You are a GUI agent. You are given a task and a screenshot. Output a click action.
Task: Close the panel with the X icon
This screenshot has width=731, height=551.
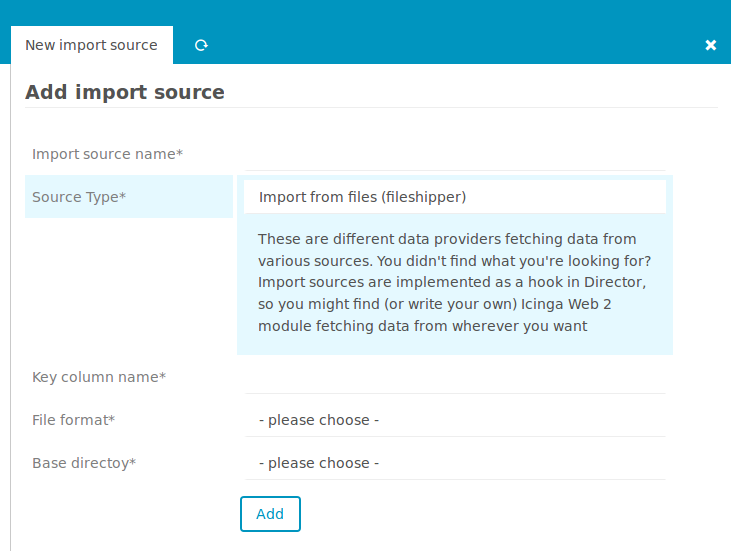click(x=710, y=45)
